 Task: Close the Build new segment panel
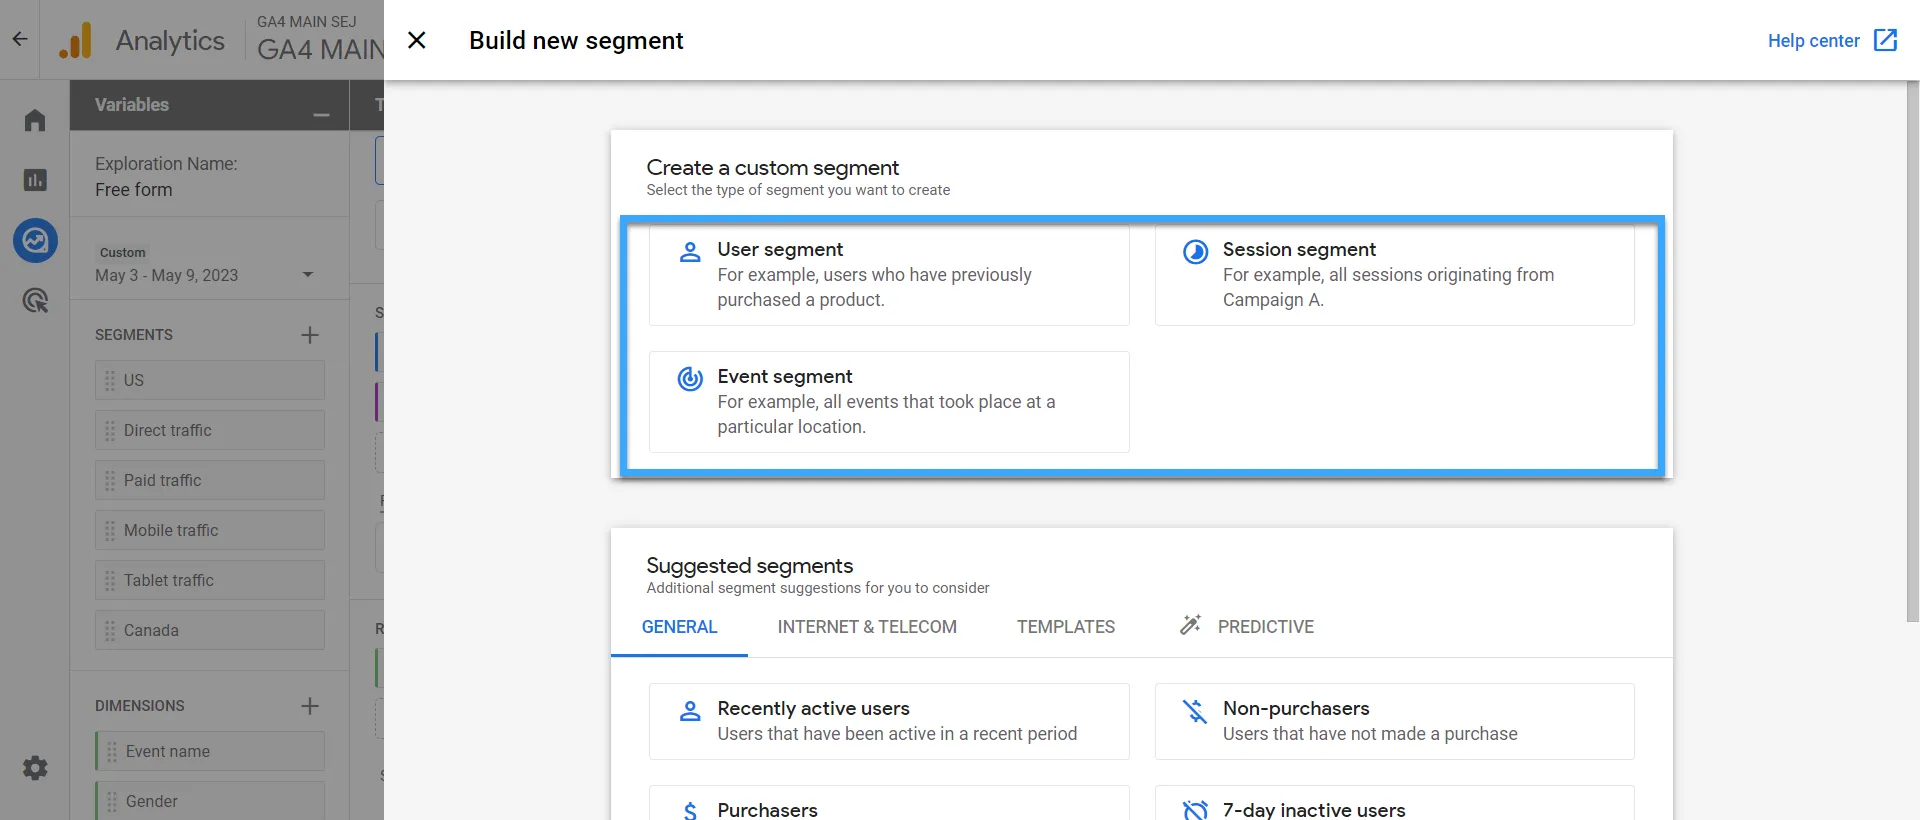tap(417, 40)
